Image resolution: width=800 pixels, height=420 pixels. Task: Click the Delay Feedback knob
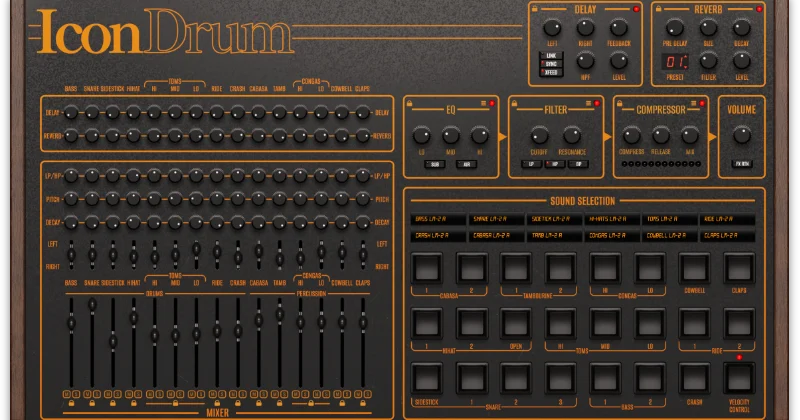coord(619,27)
